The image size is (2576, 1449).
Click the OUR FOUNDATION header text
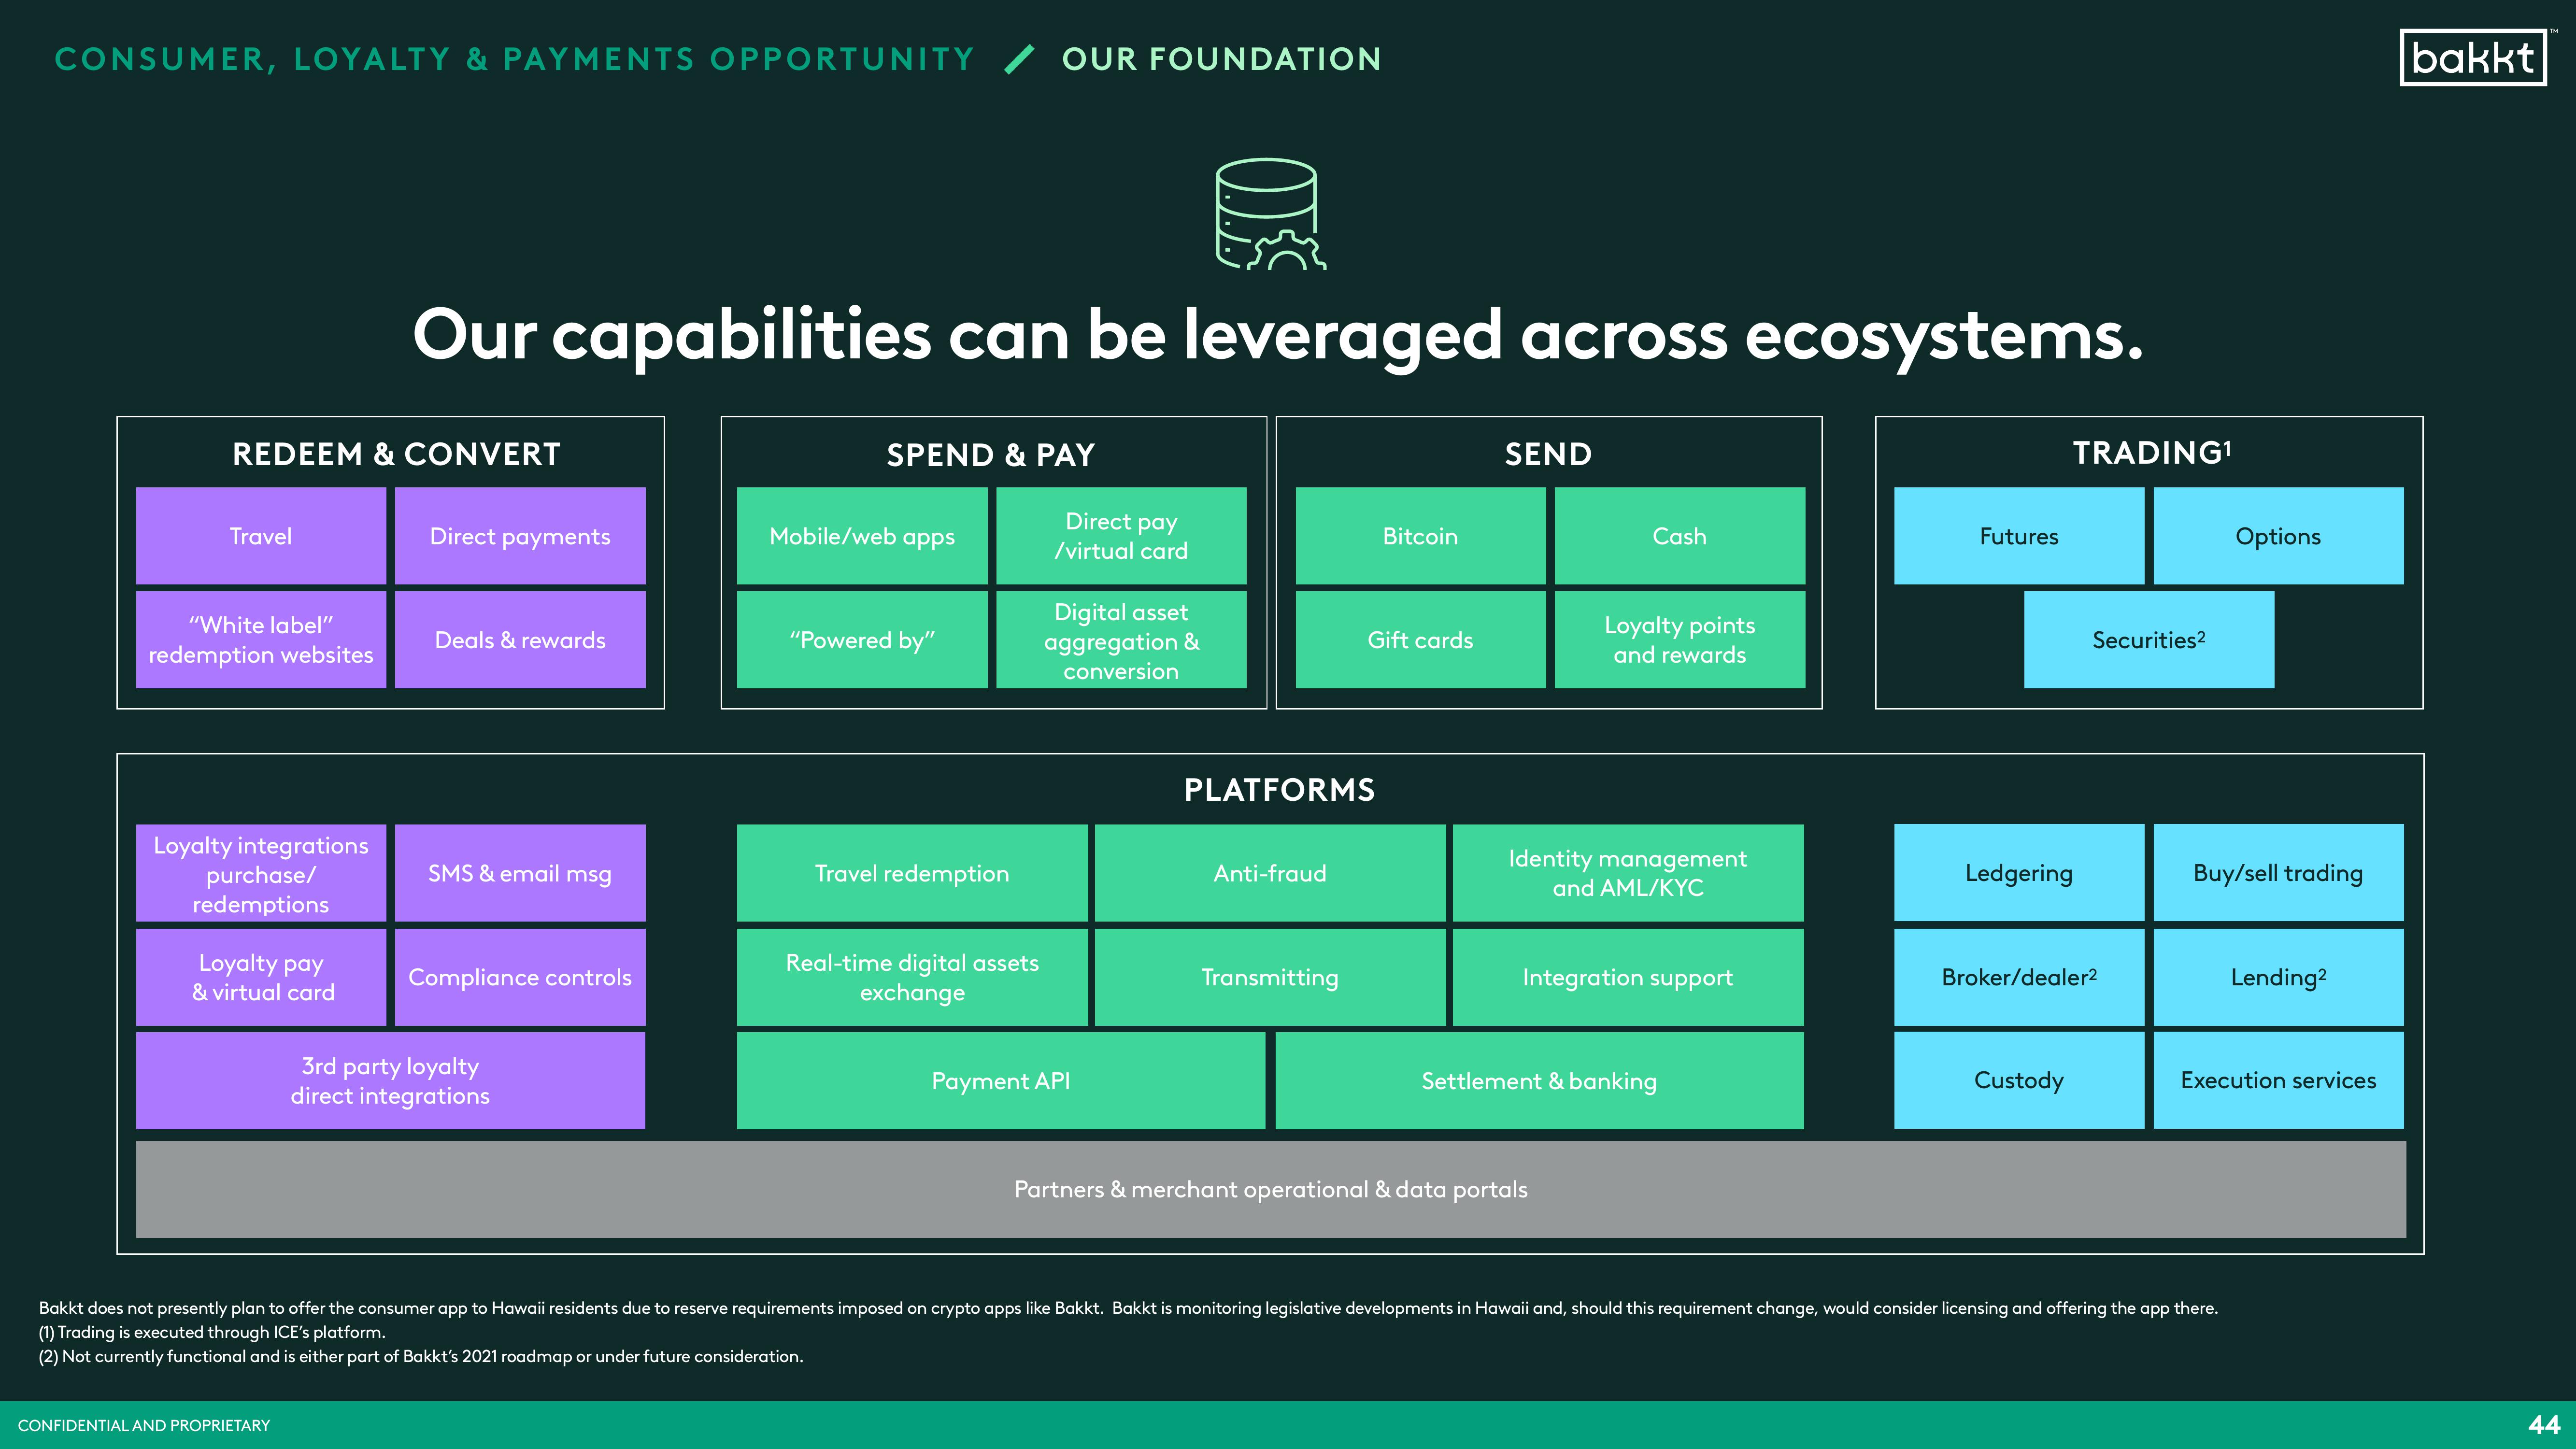pos(1221,59)
